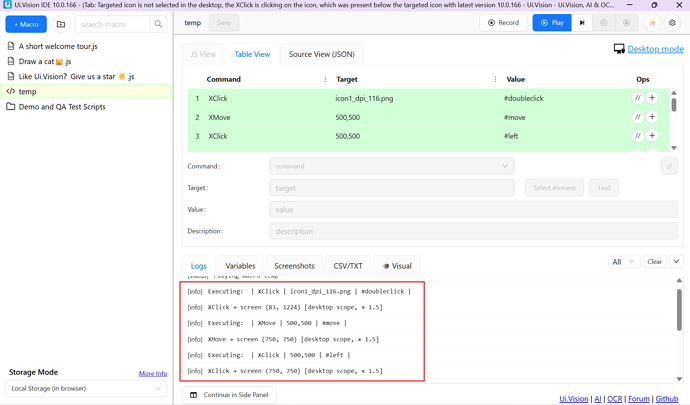Select row 1 XClick icon1_dpi_116.png

point(429,98)
